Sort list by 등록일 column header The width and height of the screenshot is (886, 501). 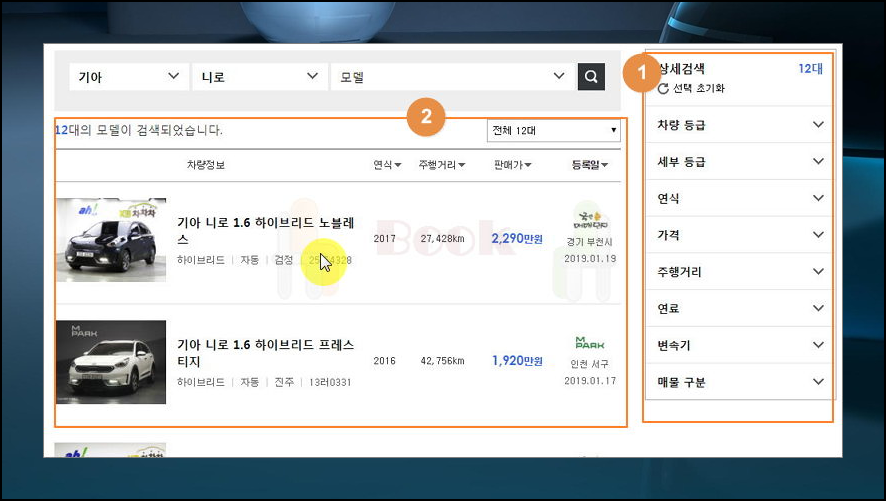589,165
